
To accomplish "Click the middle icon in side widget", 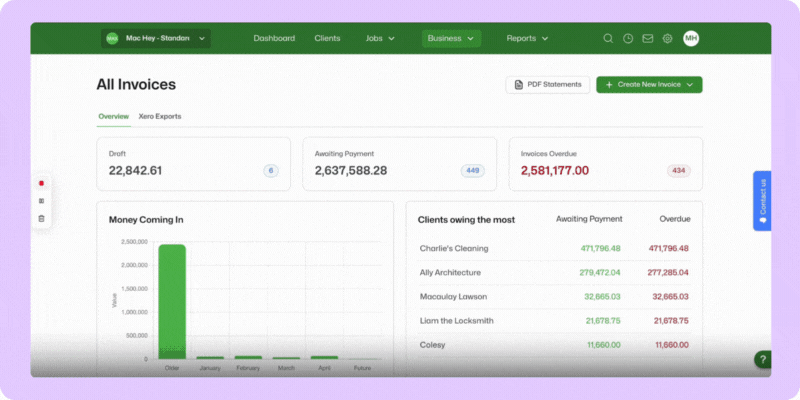I will 41,201.
